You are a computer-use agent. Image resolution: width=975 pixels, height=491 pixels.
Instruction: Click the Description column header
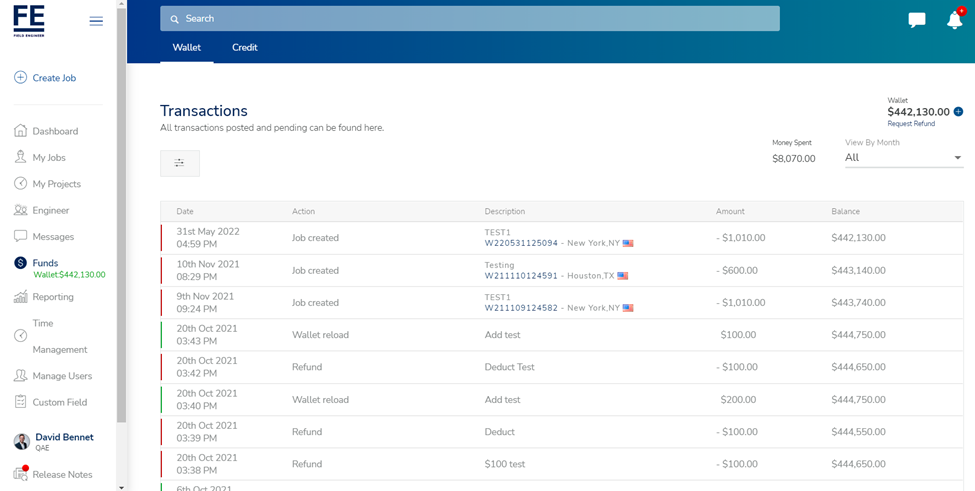(x=505, y=211)
